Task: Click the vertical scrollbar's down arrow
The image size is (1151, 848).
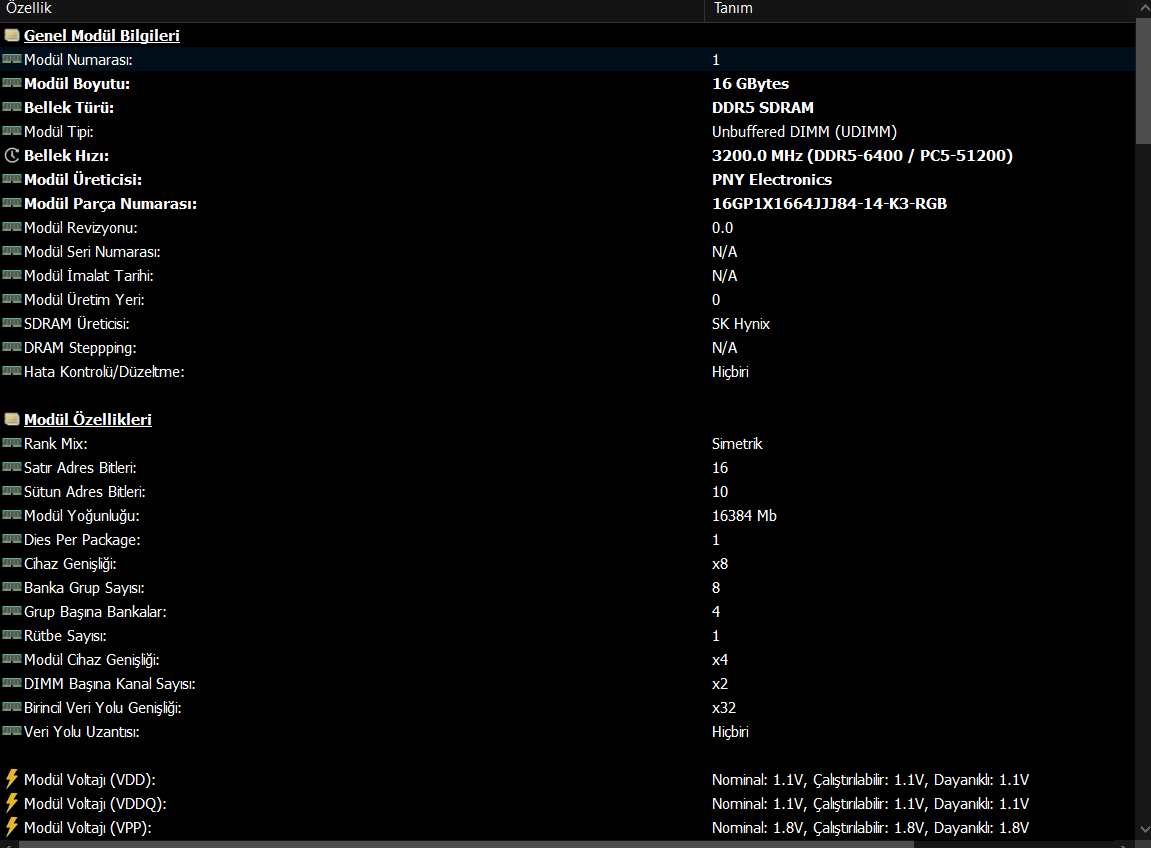Action: click(1143, 830)
